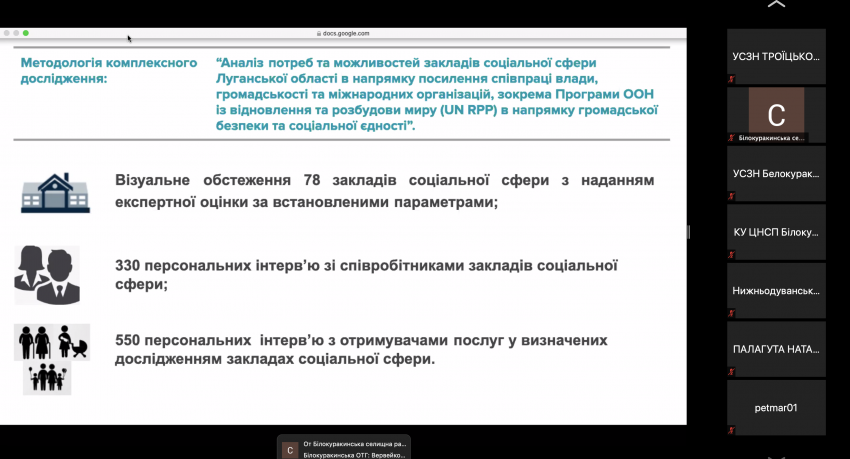Viewport: 850px width, 459px height.
Task: Select the Нижньодуванськ participant tile
Action: 776,290
